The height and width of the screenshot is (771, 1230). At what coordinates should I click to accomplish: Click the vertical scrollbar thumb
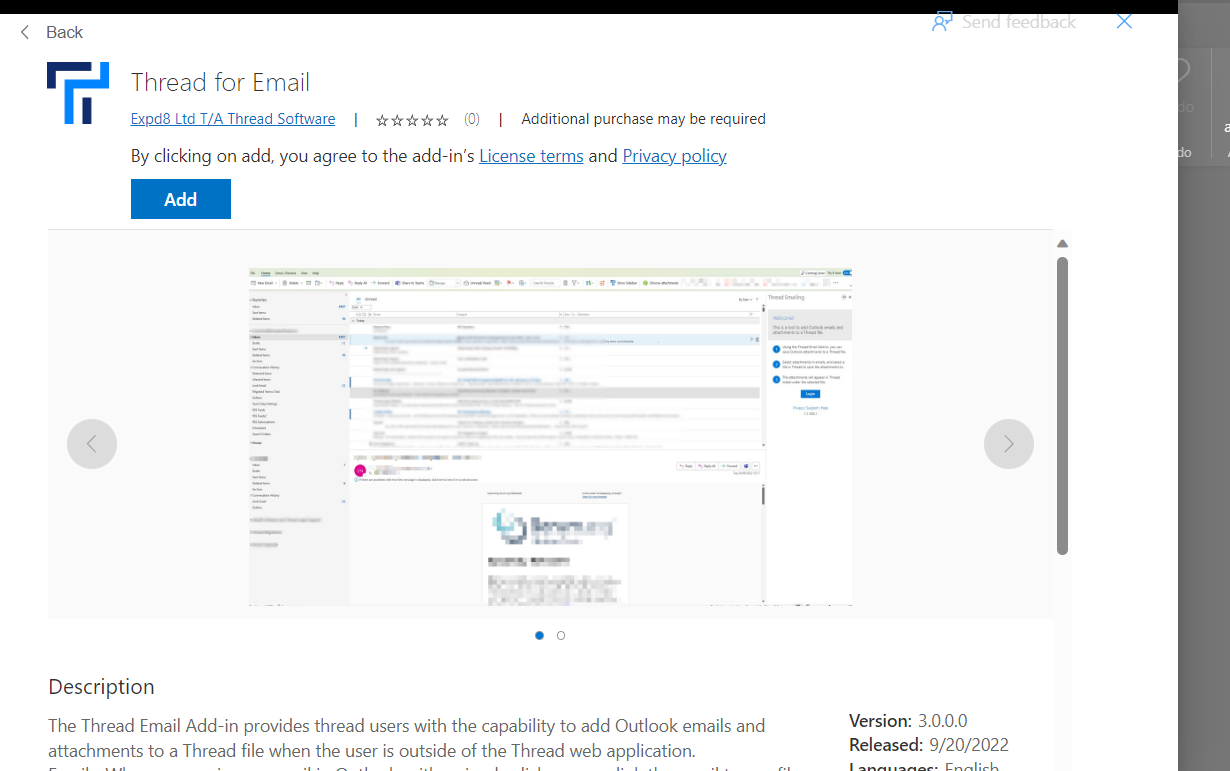point(1063,405)
